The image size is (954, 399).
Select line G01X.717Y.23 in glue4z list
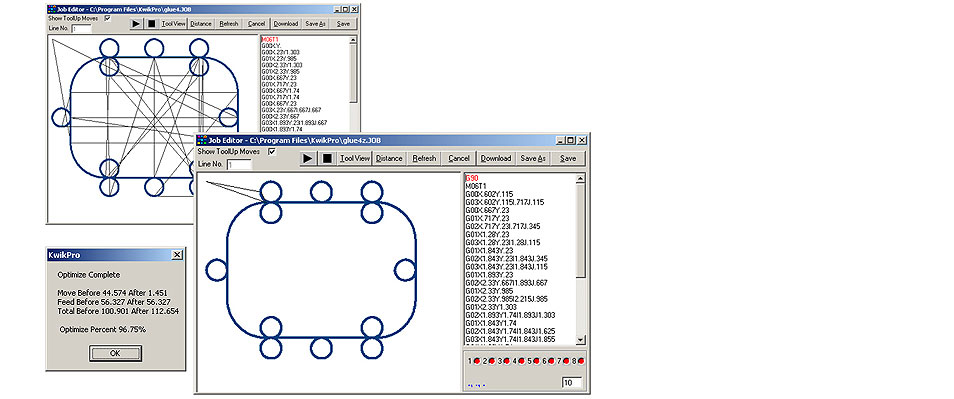[x=487, y=218]
